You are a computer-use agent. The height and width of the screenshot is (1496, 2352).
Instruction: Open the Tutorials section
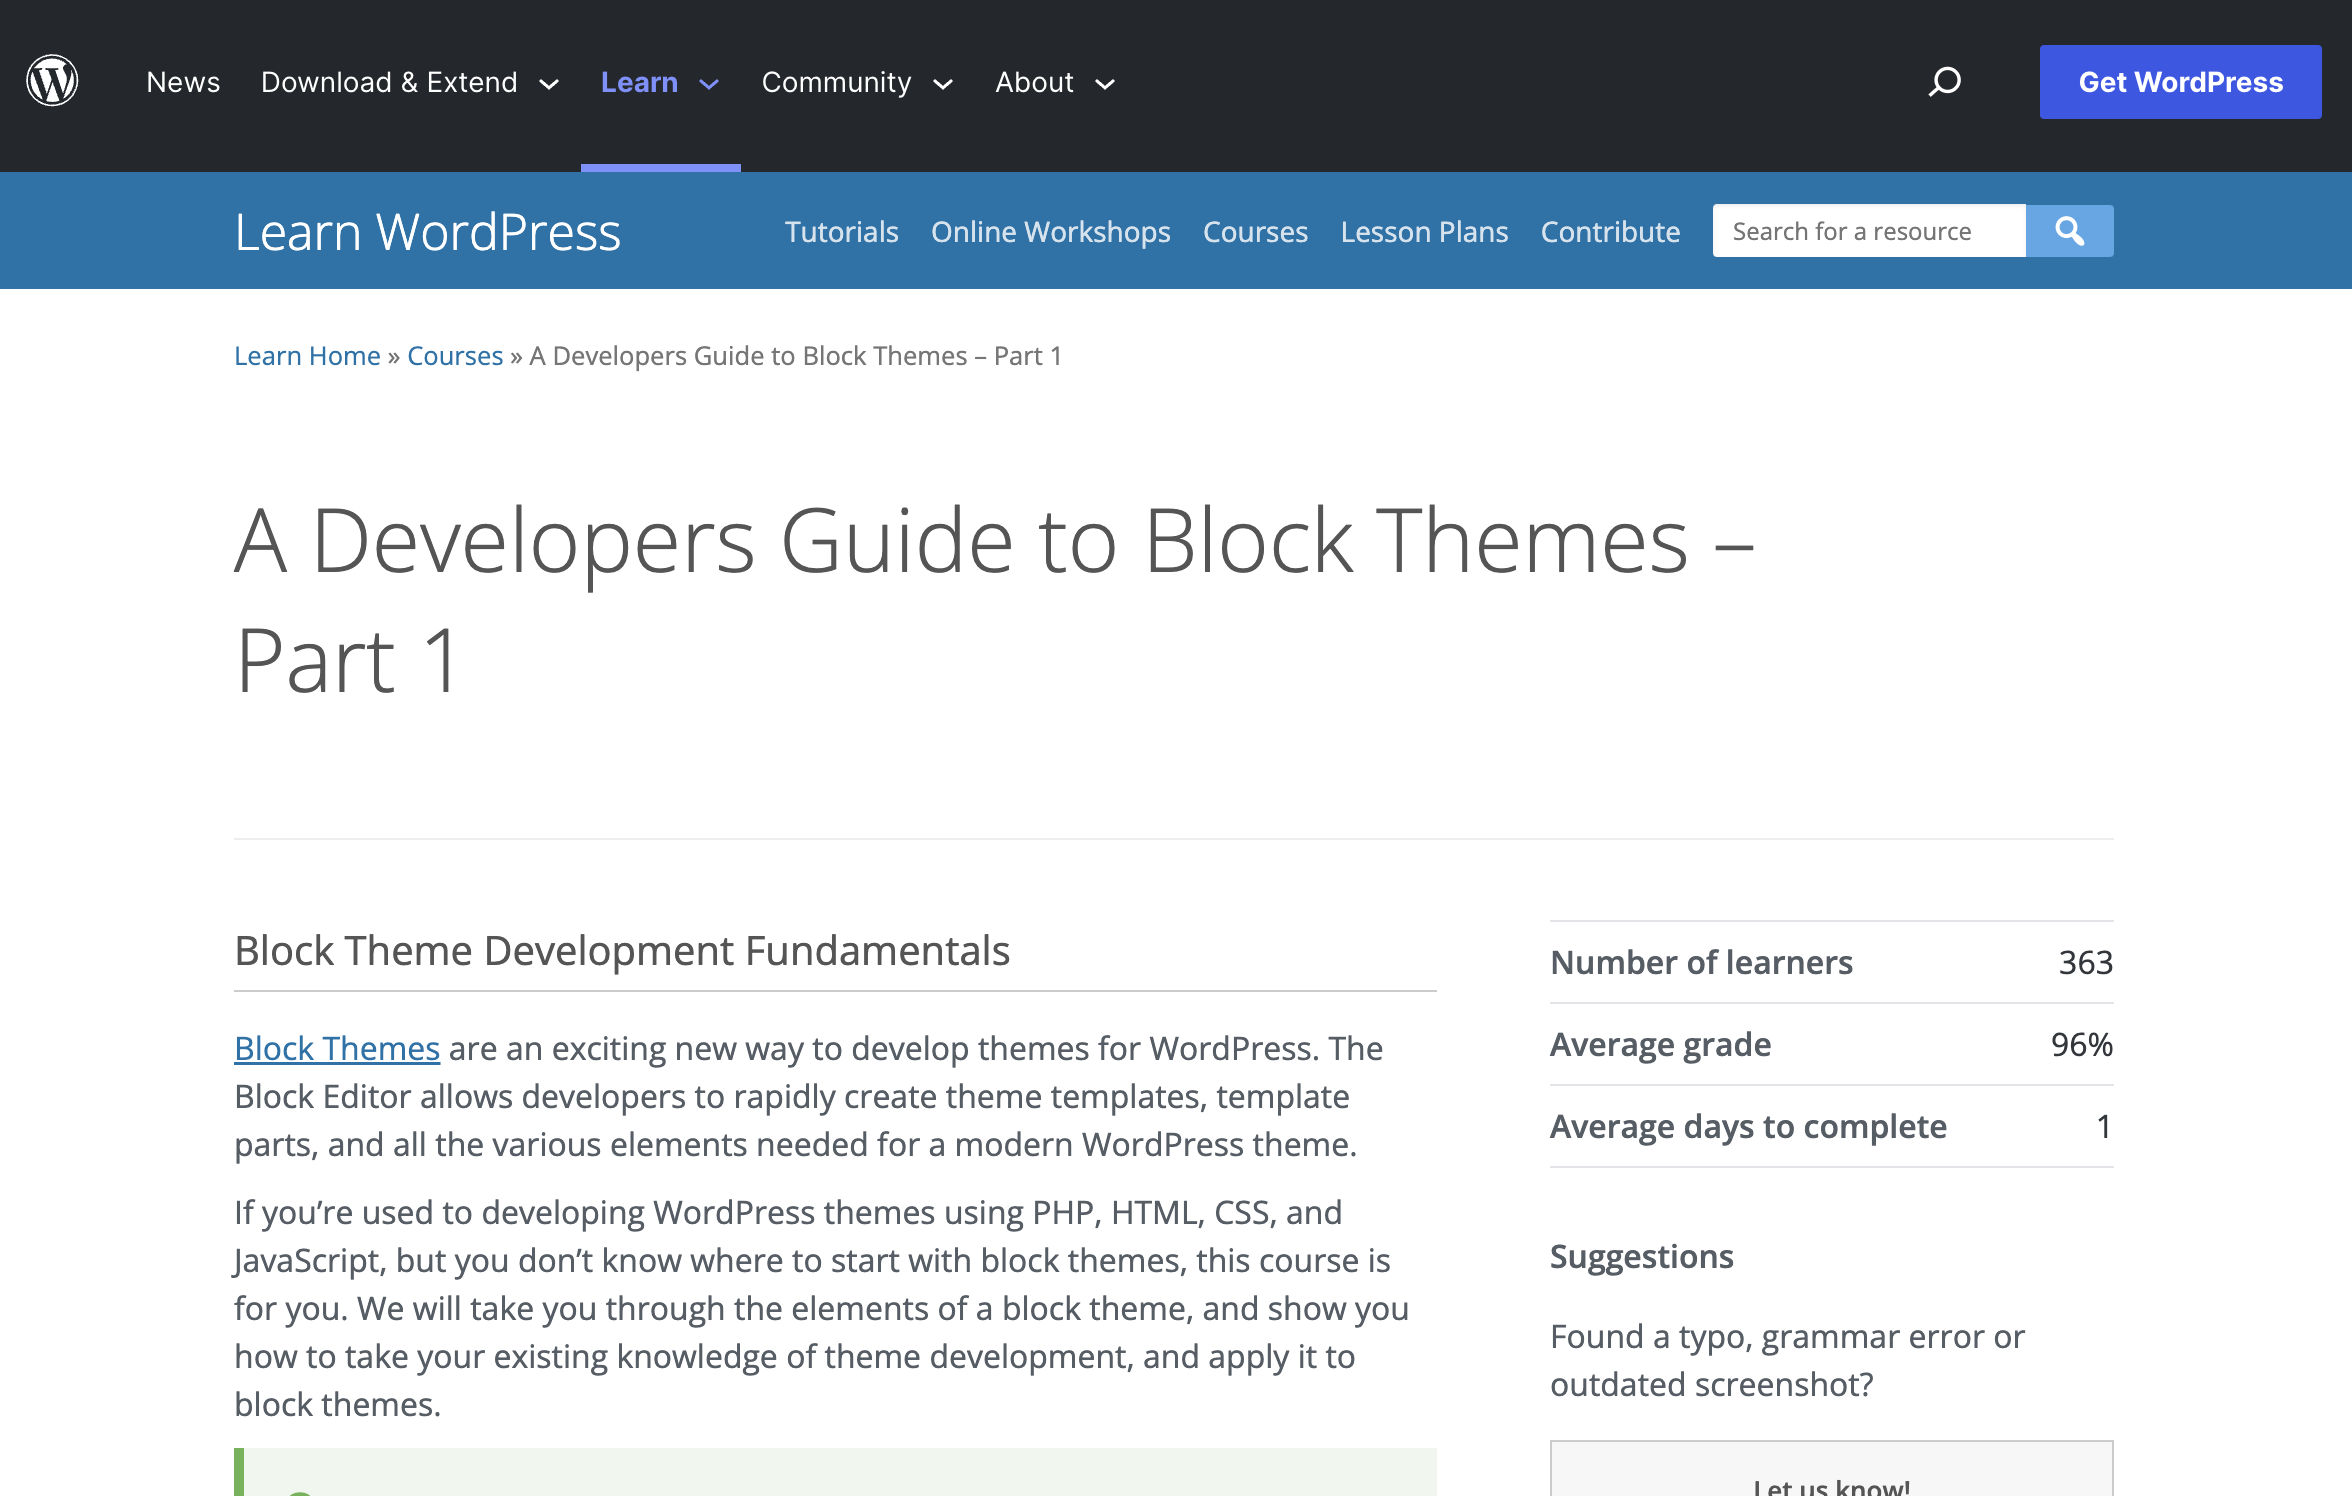pos(841,231)
